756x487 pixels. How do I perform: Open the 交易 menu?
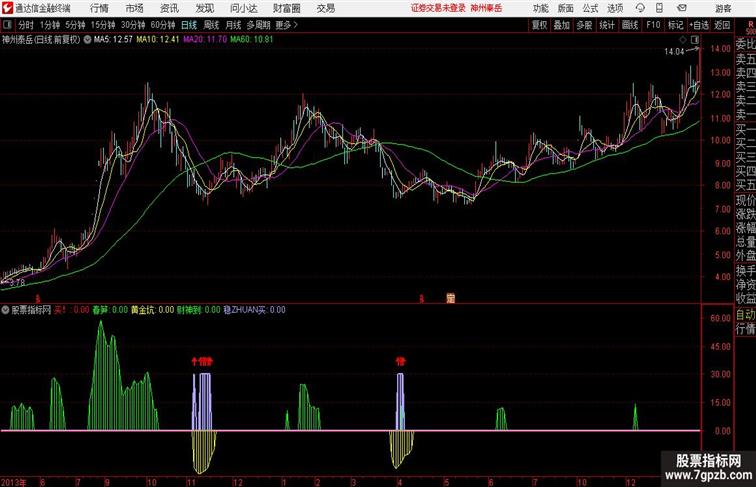point(325,8)
